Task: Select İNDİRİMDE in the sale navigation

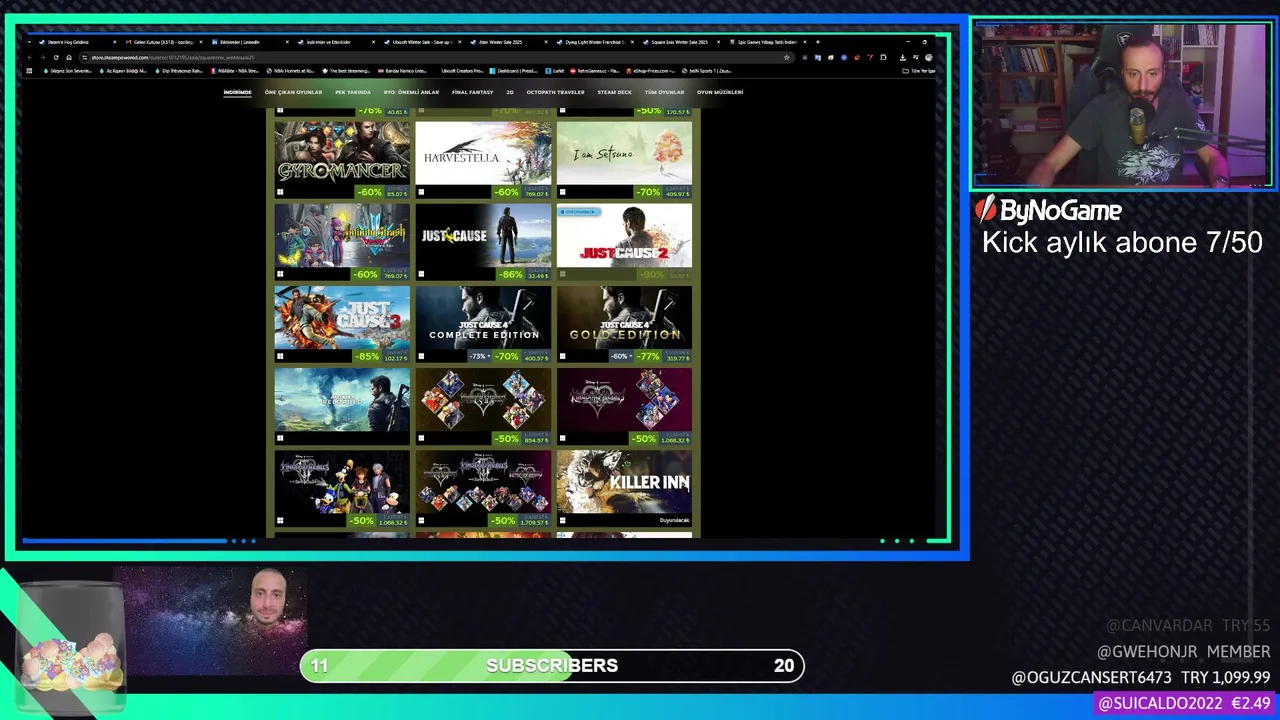Action: (x=237, y=92)
